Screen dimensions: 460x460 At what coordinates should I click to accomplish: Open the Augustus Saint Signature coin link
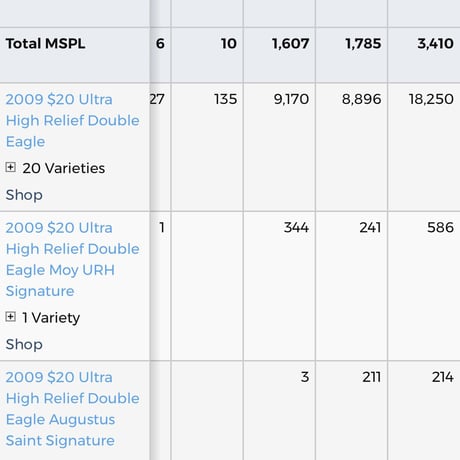pyautogui.click(x=72, y=409)
